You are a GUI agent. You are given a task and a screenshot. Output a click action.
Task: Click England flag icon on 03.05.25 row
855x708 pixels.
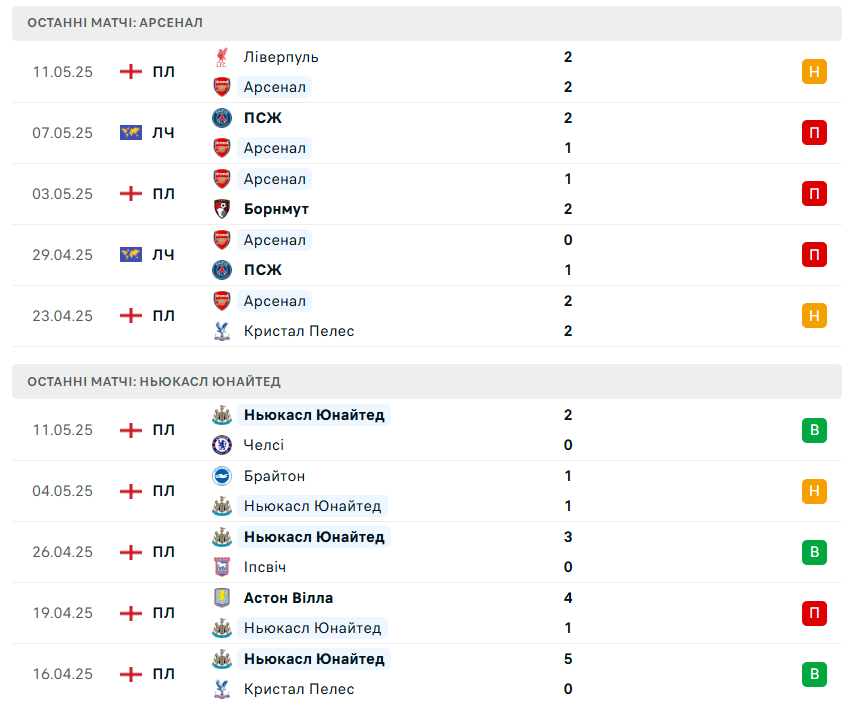click(131, 194)
